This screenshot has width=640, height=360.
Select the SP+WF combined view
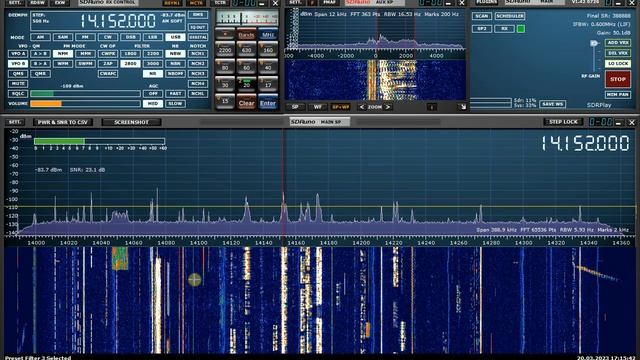coord(340,107)
